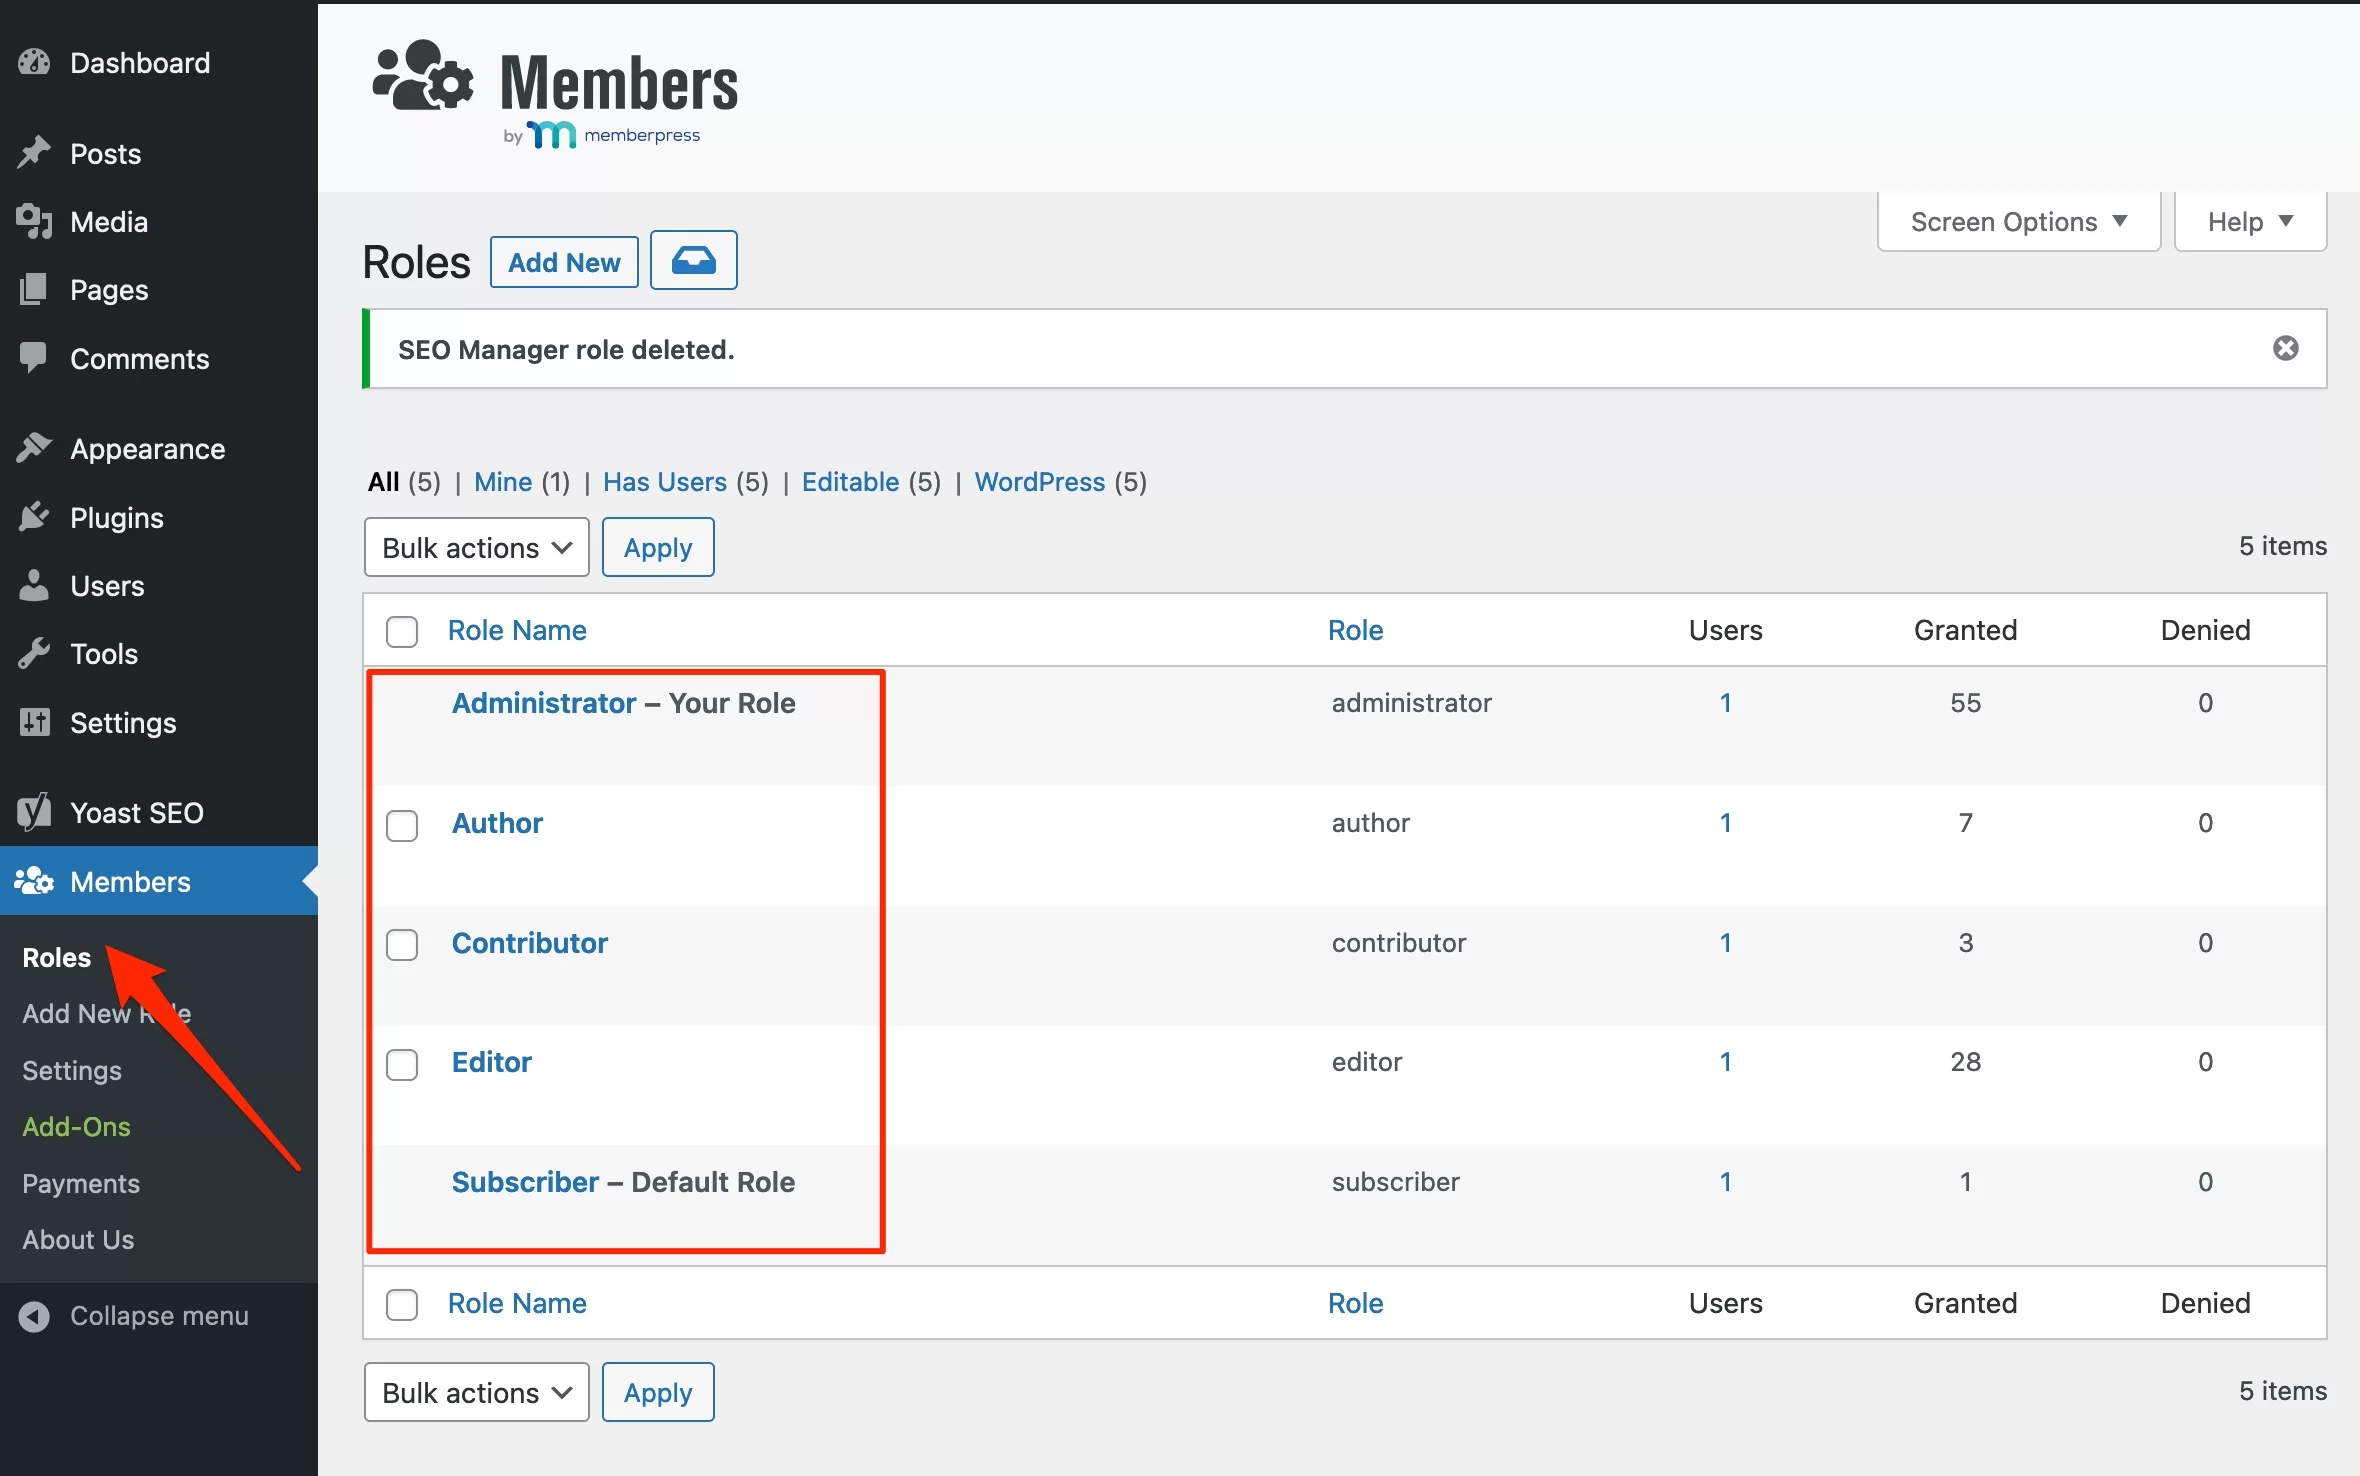Viewport: 2360px width, 1476px height.
Task: Show All roles filter
Action: pos(384,482)
